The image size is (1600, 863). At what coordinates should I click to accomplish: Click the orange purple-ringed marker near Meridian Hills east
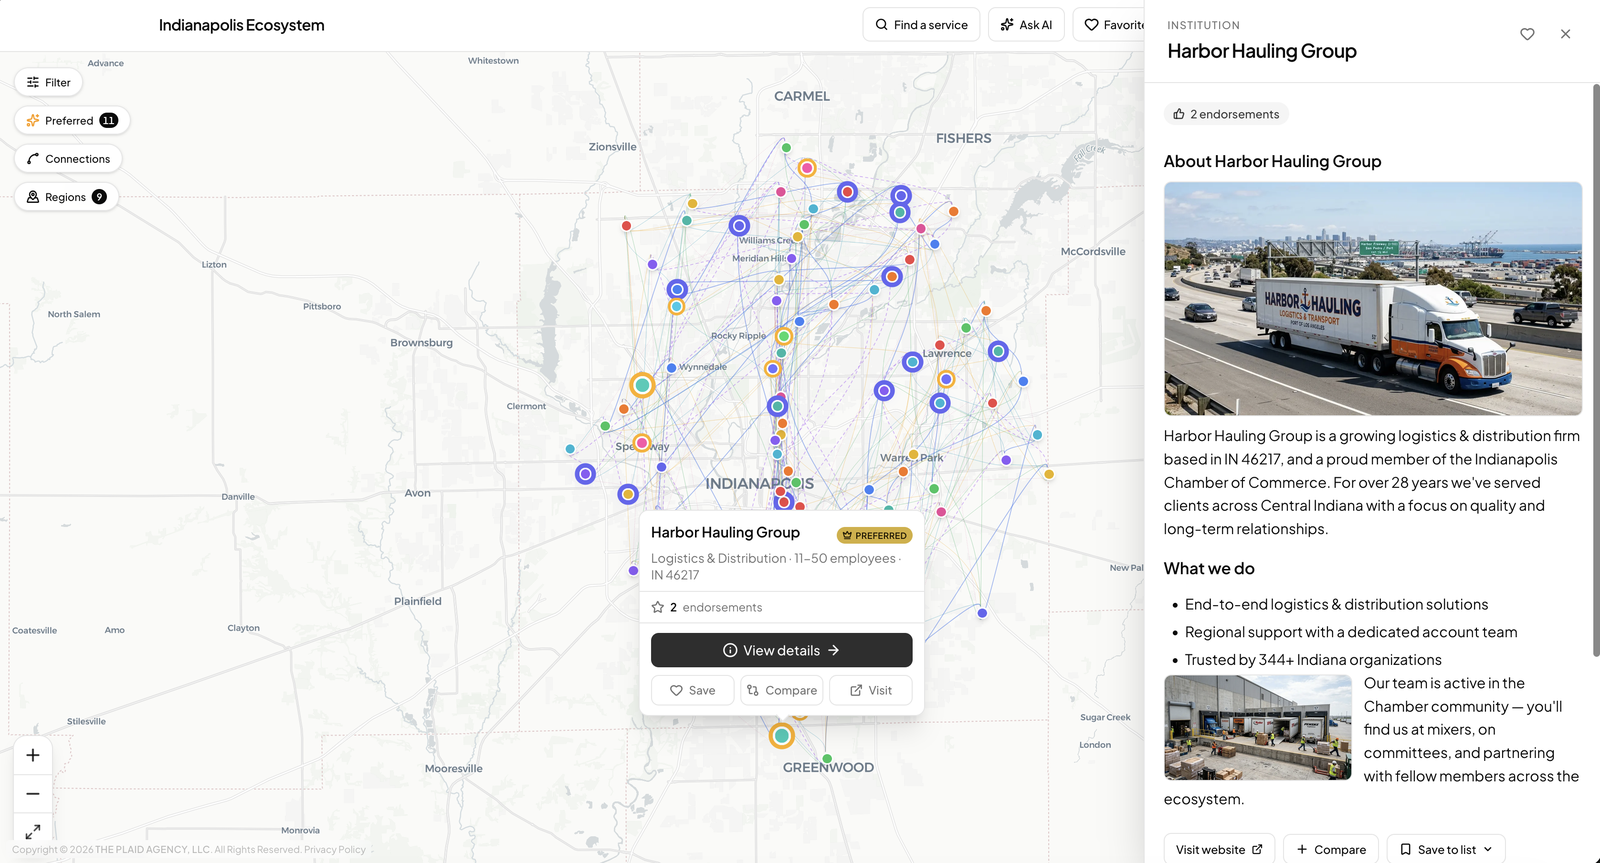point(891,276)
